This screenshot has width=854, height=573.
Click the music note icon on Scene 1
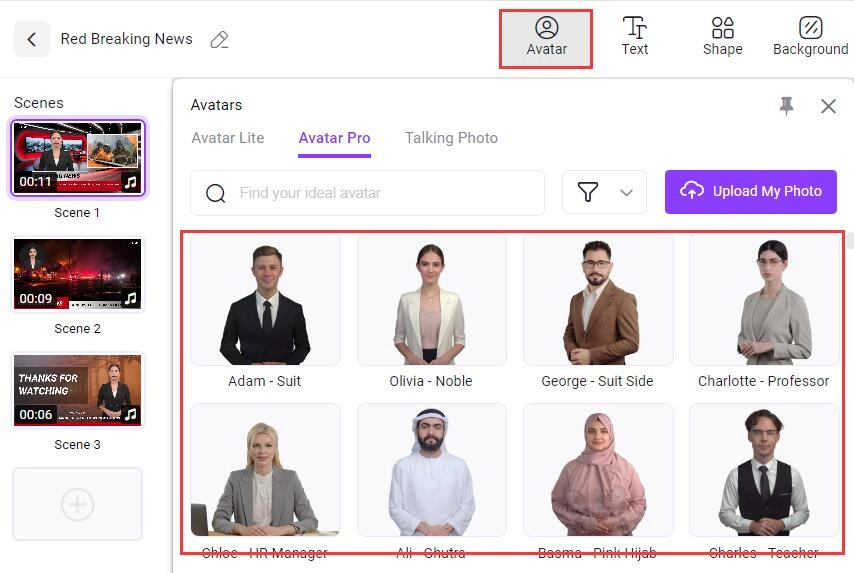tap(130, 182)
